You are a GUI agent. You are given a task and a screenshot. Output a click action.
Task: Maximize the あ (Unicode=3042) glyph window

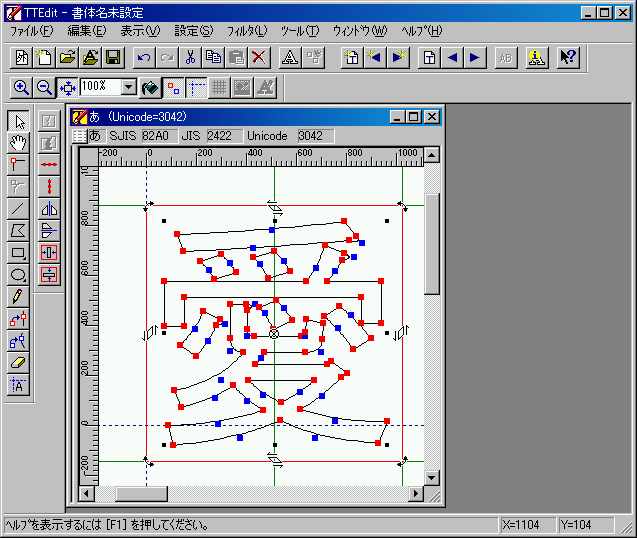click(x=414, y=117)
